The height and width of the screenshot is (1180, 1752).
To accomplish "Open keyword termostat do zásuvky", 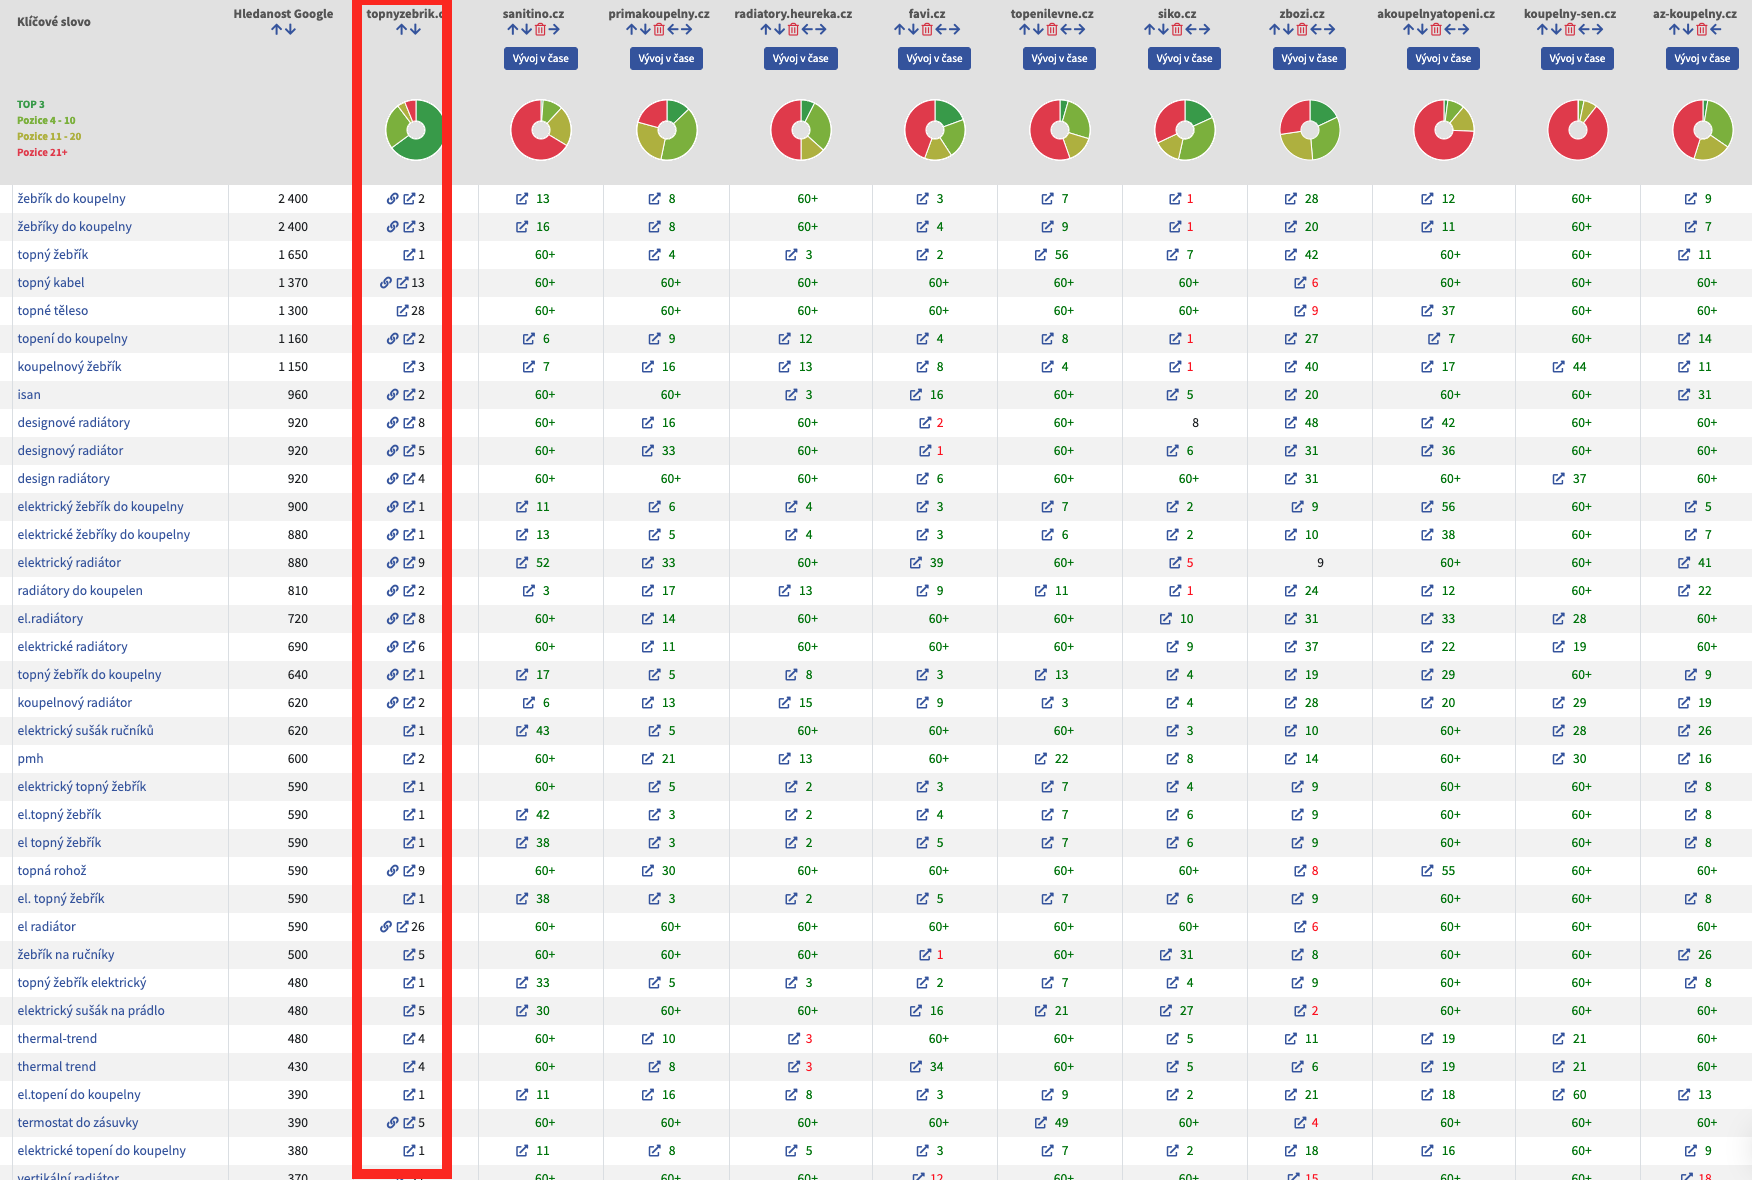I will (x=78, y=1123).
